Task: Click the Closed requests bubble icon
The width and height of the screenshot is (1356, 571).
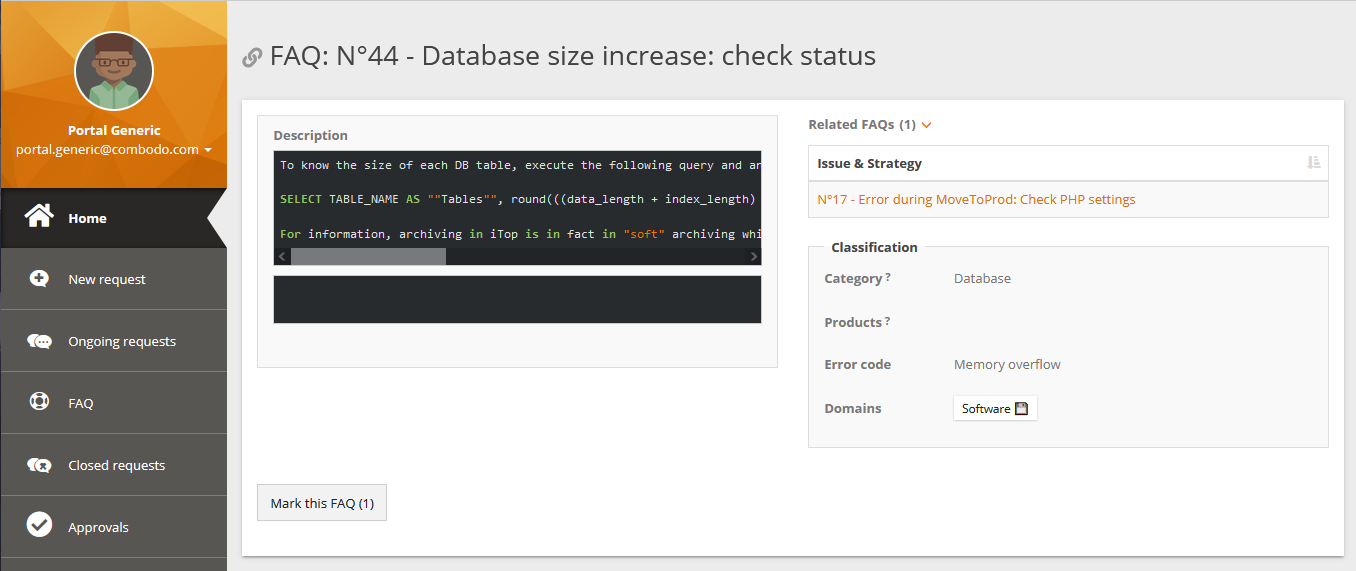Action: click(x=39, y=465)
